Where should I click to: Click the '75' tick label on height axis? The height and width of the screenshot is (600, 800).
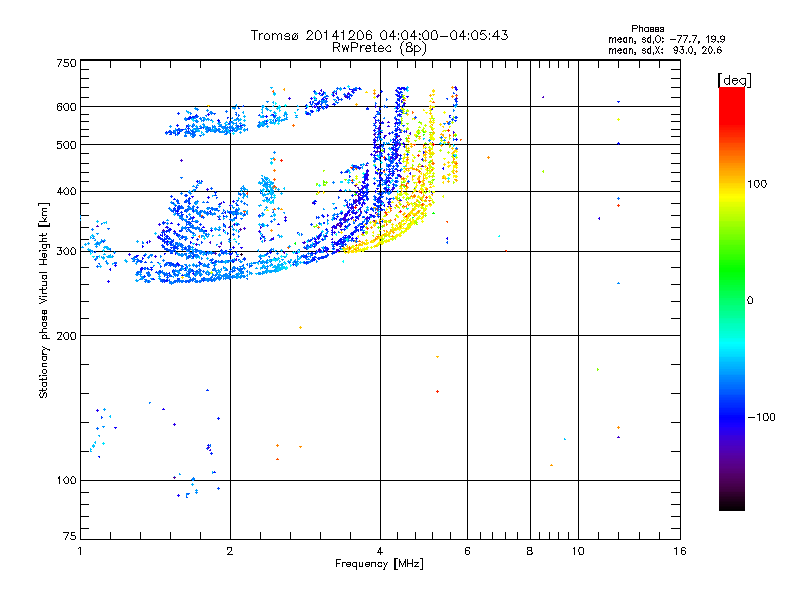pyautogui.click(x=70, y=536)
